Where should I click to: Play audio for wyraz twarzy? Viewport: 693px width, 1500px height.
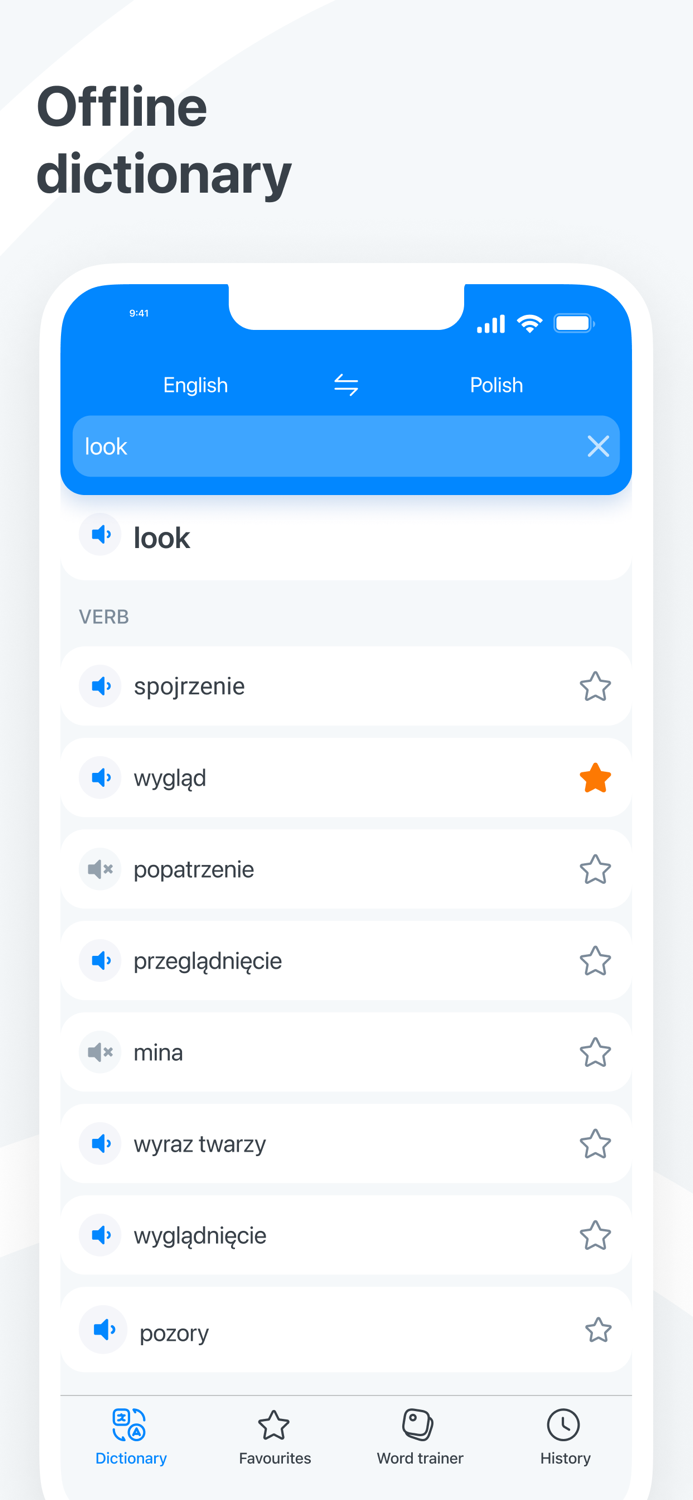click(100, 1143)
